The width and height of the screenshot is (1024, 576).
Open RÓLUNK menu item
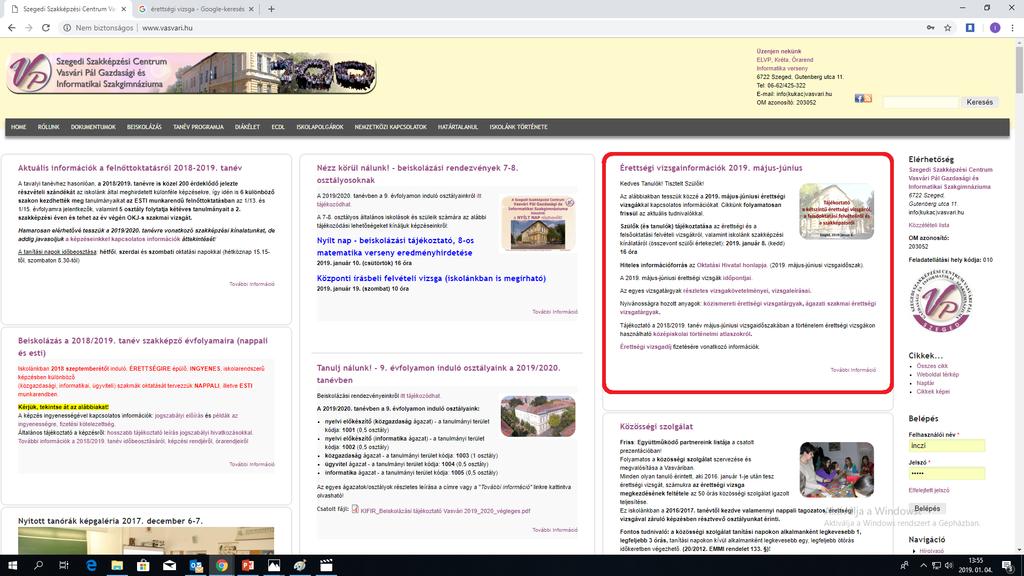48,127
